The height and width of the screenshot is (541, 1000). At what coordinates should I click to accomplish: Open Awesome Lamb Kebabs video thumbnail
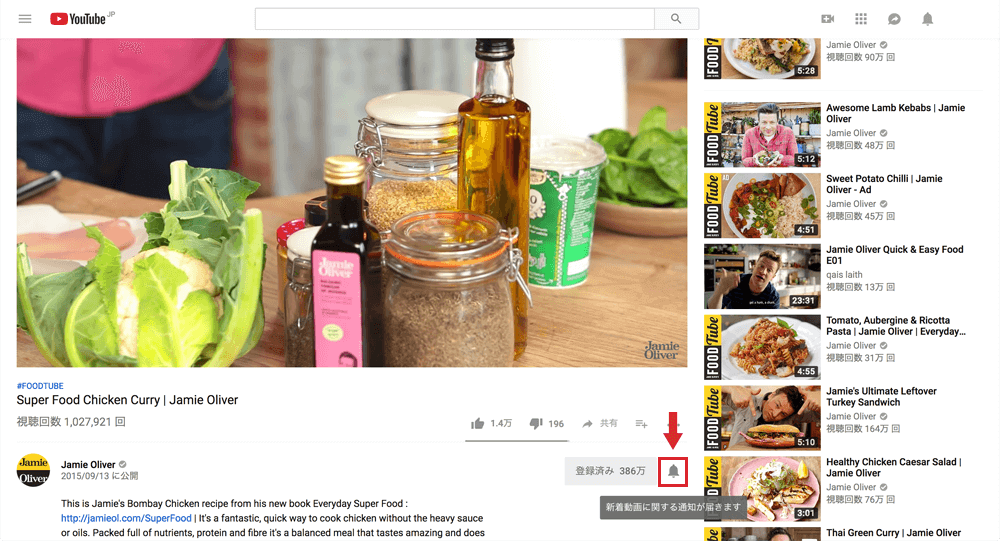pos(762,135)
